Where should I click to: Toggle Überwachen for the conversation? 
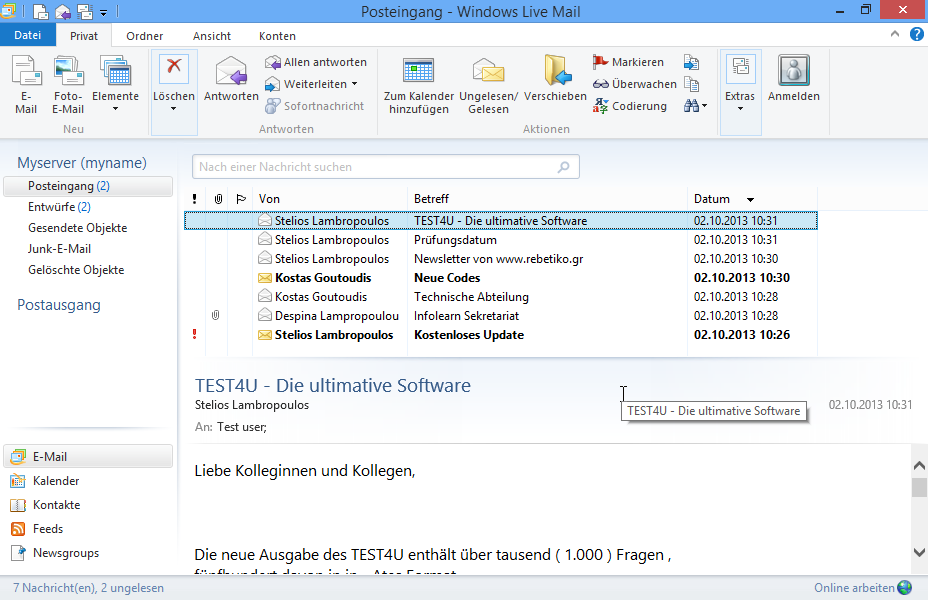tap(634, 84)
